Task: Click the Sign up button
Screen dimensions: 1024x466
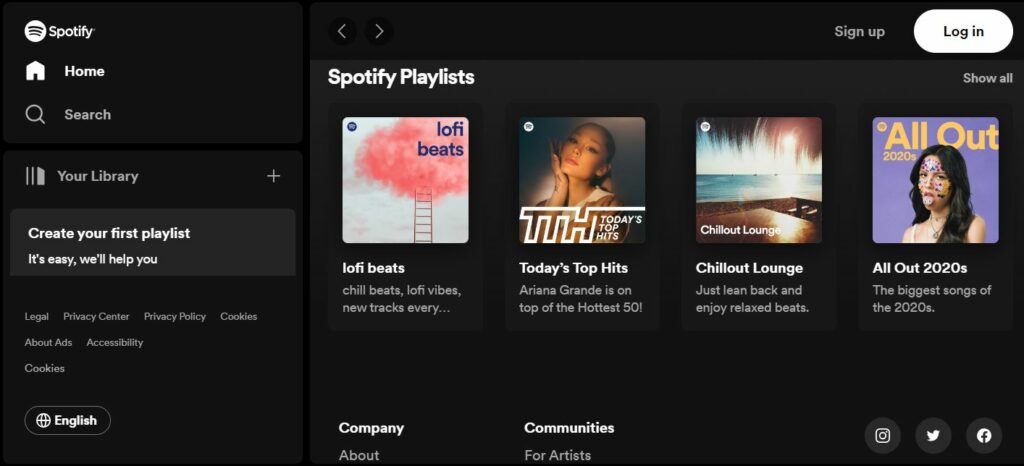Action: [x=859, y=31]
